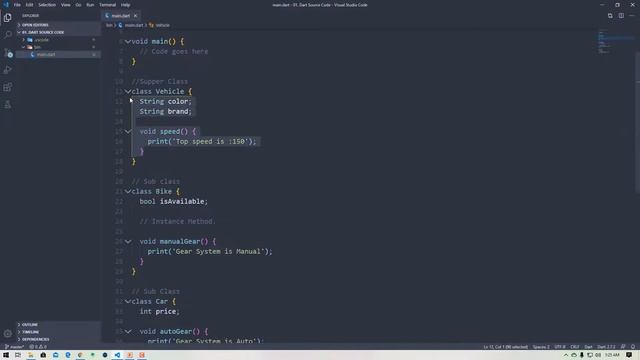The height and width of the screenshot is (360, 640).
Task: Open Microsoft Edge from the taskbar
Action: coord(68,355)
